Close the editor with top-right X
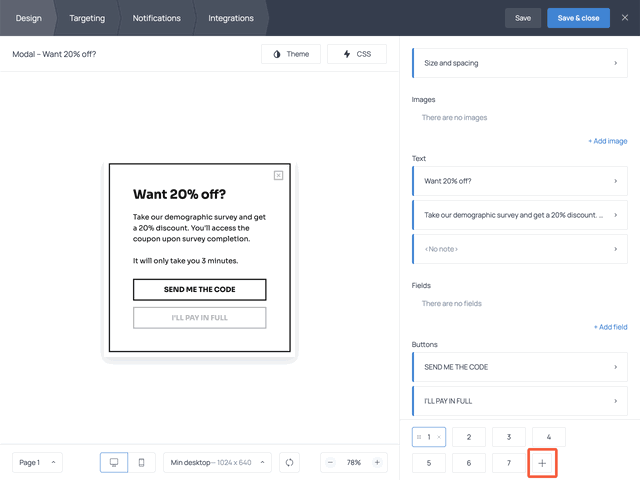This screenshot has height=480, width=640. 625,18
